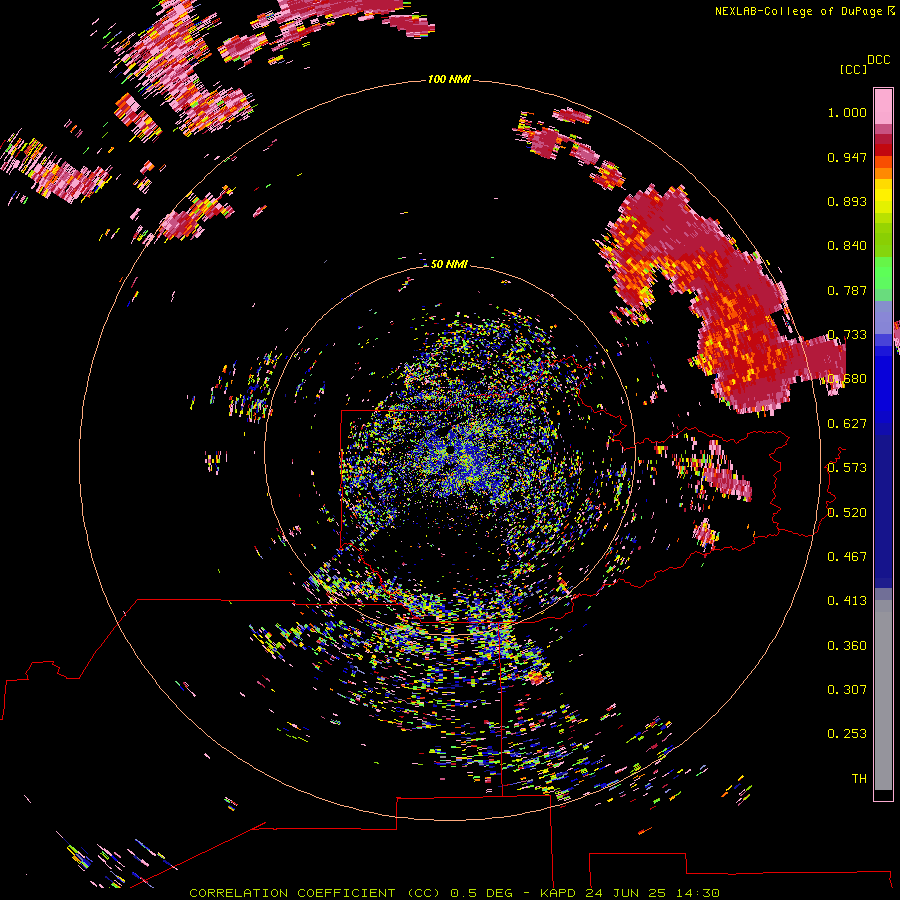Click the TH threshold label
Image resolution: width=900 pixels, height=900 pixels.
859,779
